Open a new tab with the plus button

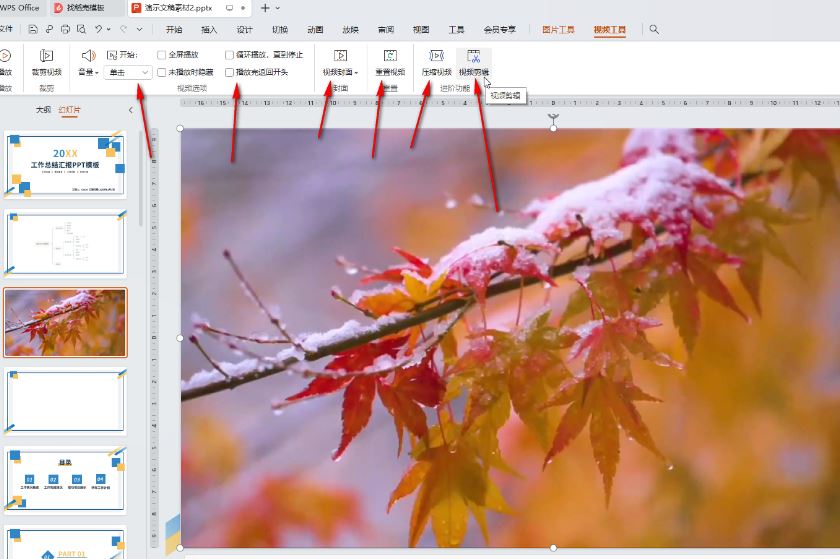coord(265,8)
